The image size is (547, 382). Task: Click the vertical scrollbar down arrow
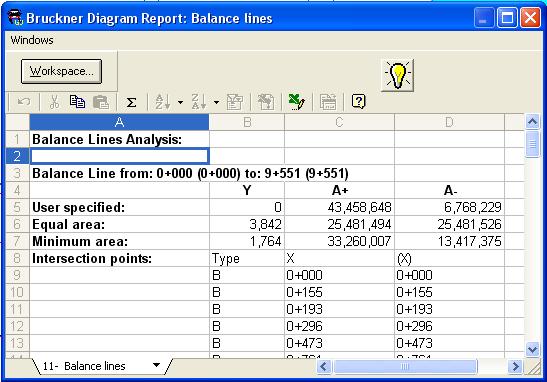click(x=532, y=349)
